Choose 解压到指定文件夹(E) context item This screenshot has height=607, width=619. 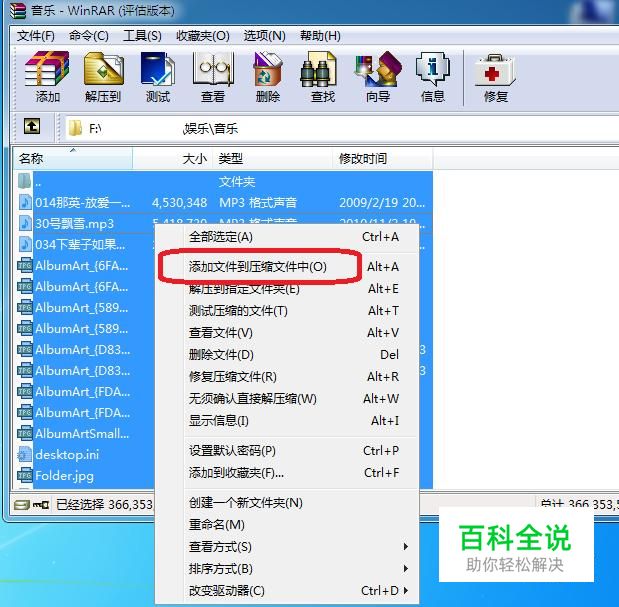[x=287, y=289]
